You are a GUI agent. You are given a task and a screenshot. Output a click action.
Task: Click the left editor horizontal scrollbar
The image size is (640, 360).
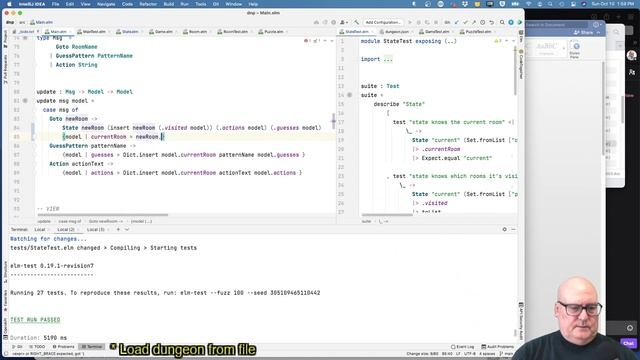[102, 215]
